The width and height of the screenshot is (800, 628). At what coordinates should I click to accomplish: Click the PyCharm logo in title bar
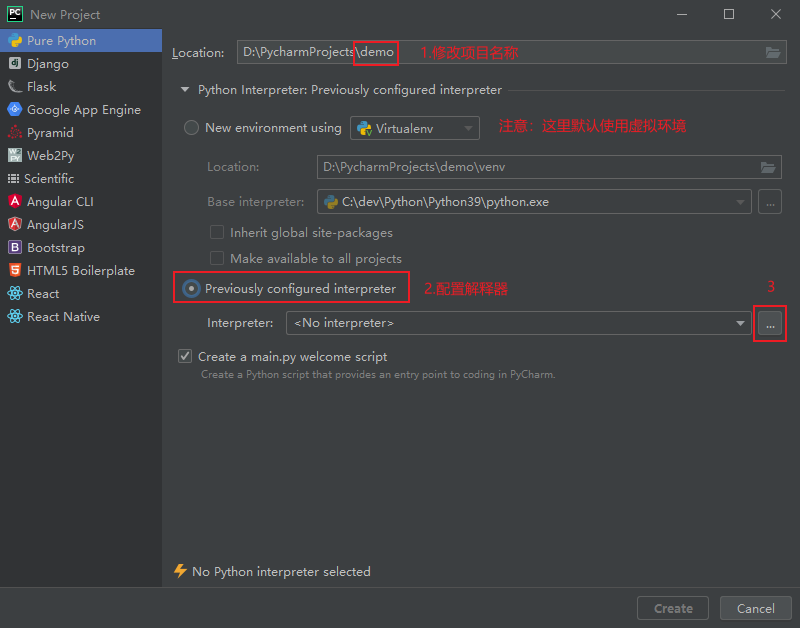click(x=15, y=14)
